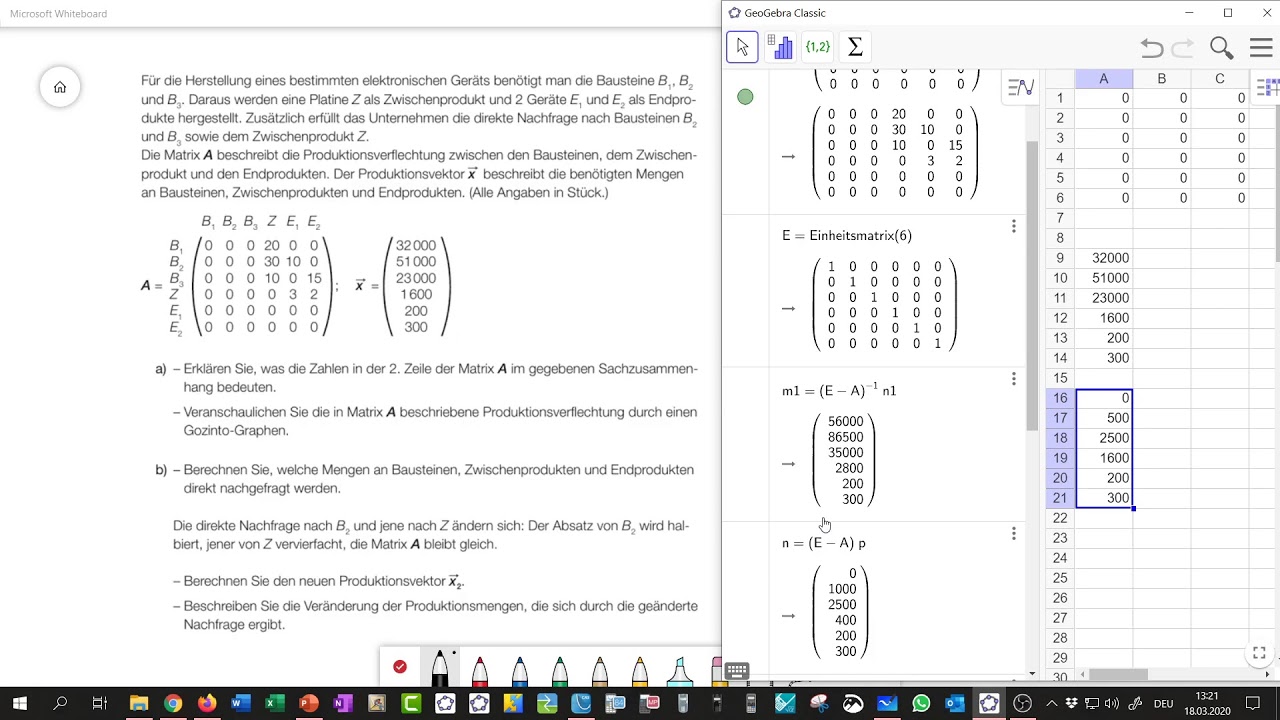Select spreadsheet column header A
1280x720 pixels.
coord(1104,79)
